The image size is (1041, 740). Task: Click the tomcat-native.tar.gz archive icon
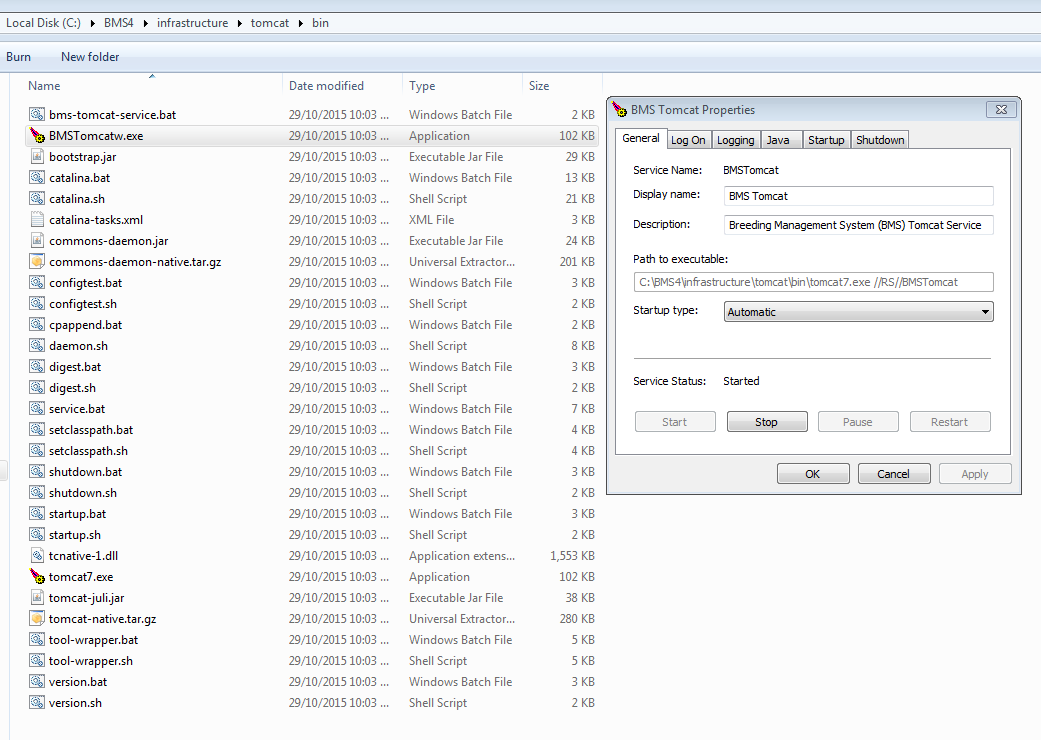pos(37,619)
